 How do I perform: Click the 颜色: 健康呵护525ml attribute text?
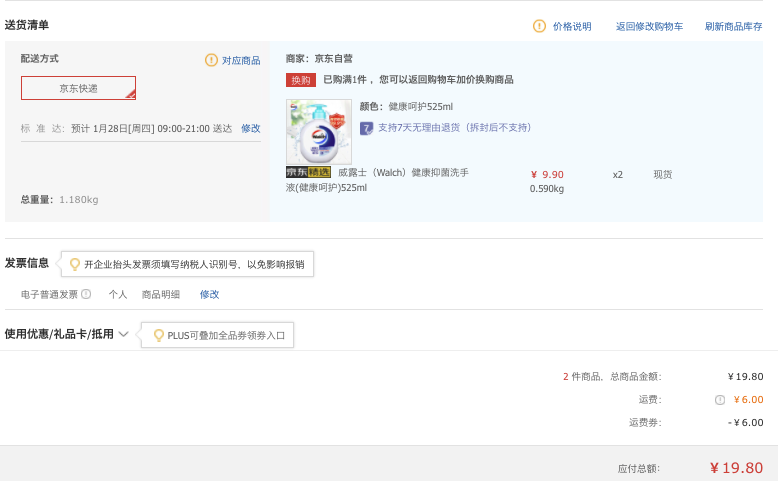coord(406,106)
